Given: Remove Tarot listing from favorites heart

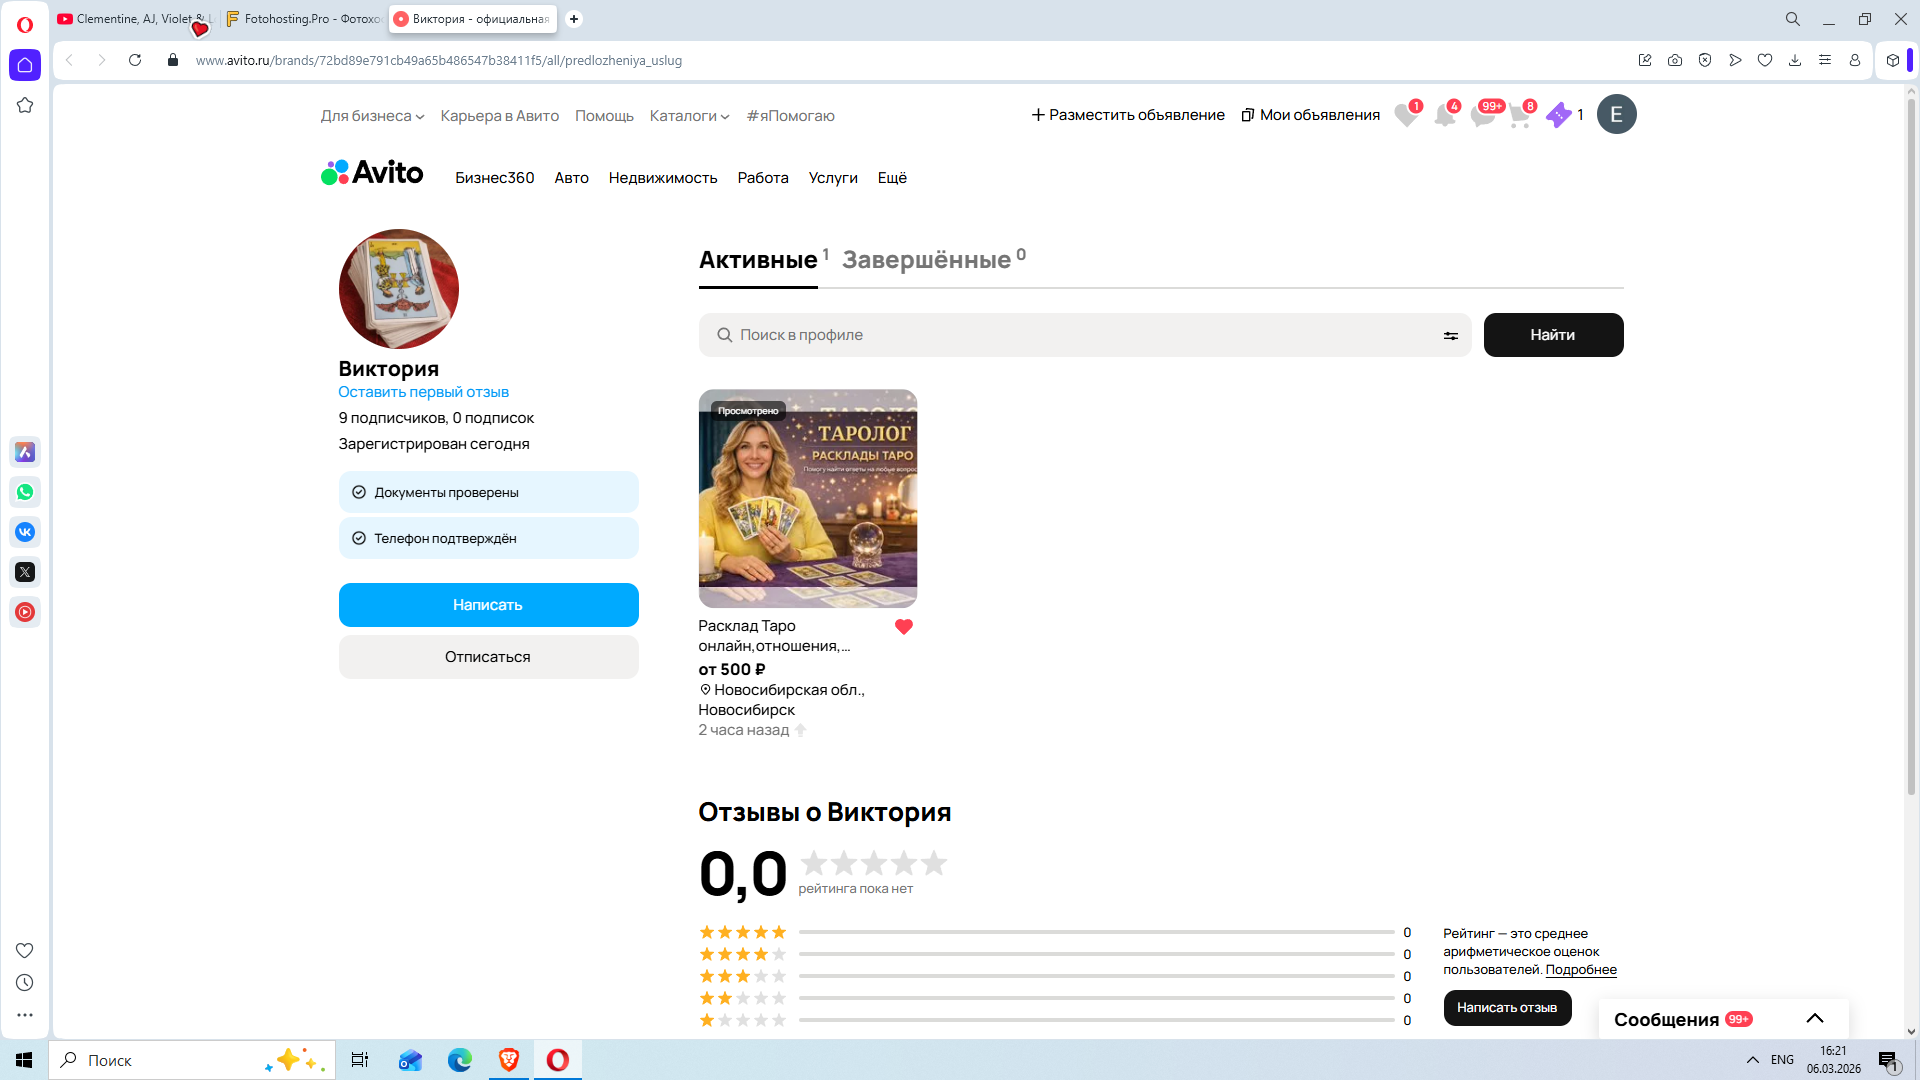Looking at the screenshot, I should [x=903, y=627].
